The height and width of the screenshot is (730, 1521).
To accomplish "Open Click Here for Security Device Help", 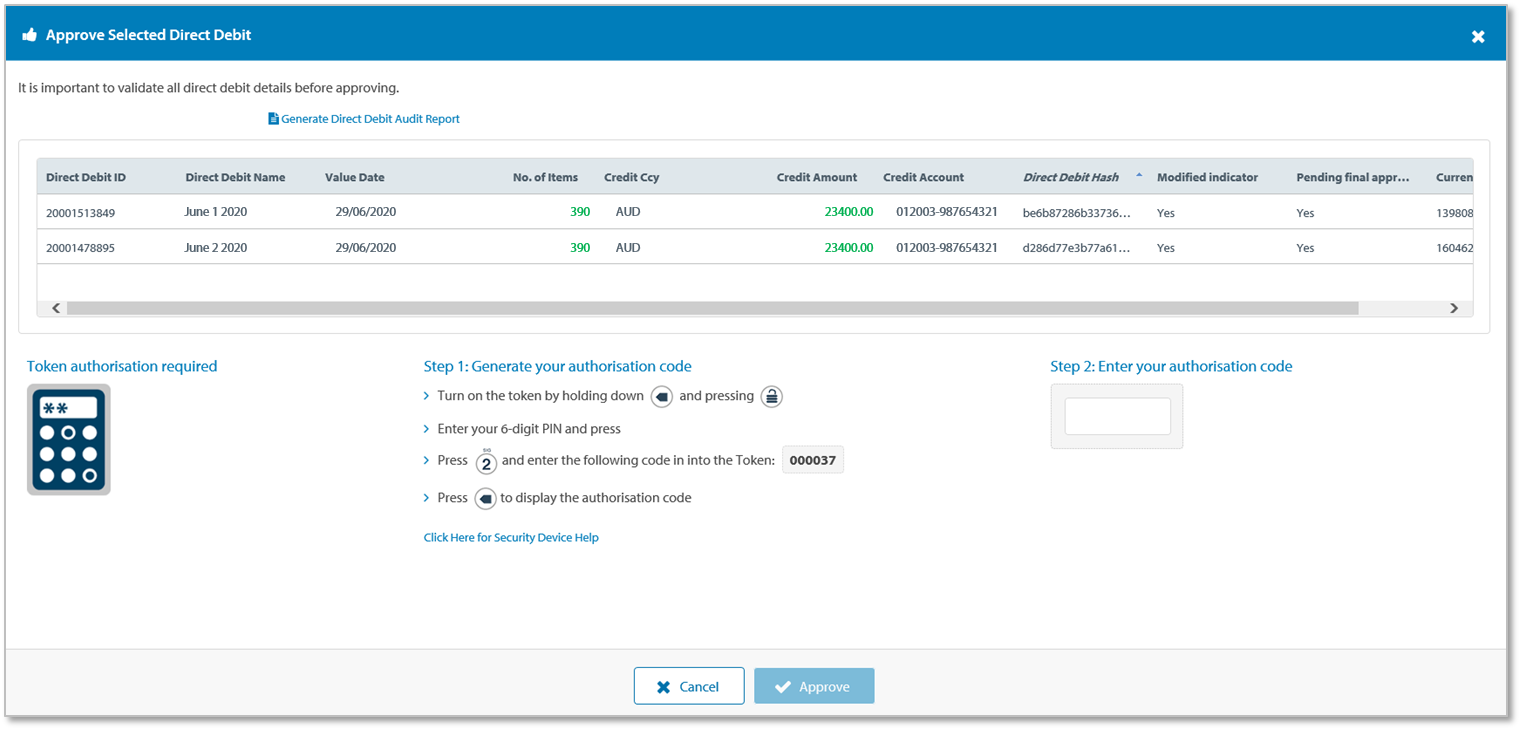I will point(510,538).
